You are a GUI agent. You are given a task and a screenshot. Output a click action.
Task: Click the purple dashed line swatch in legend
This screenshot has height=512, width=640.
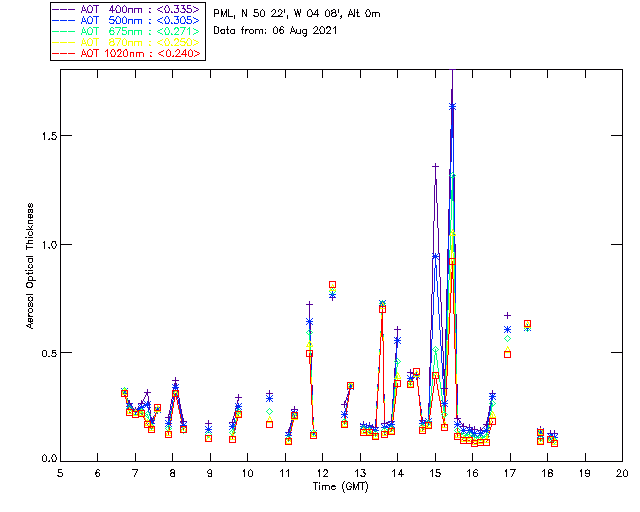point(64,9)
